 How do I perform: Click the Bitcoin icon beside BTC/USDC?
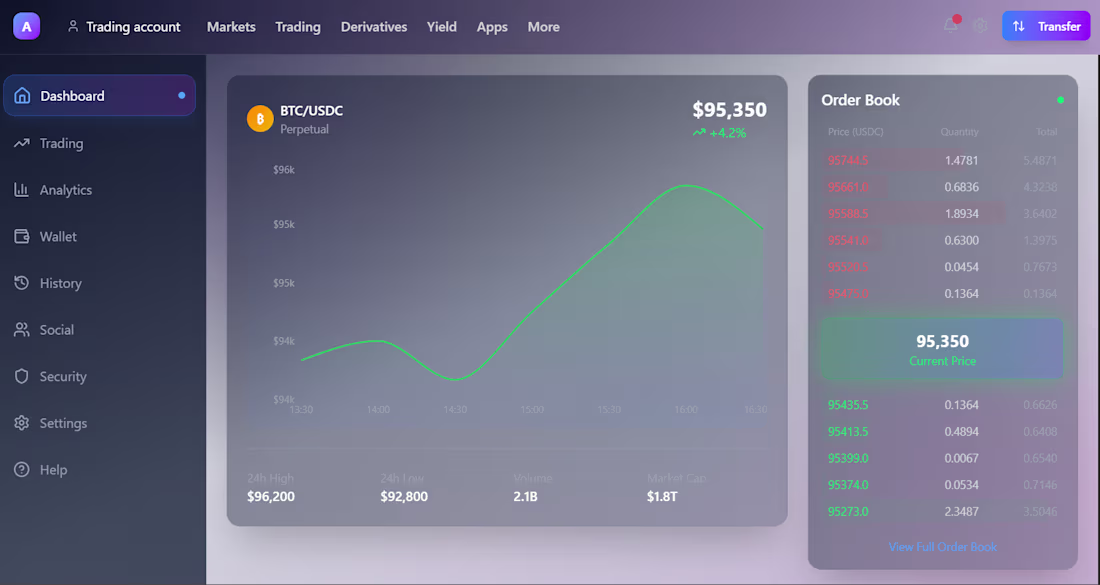pyautogui.click(x=260, y=118)
